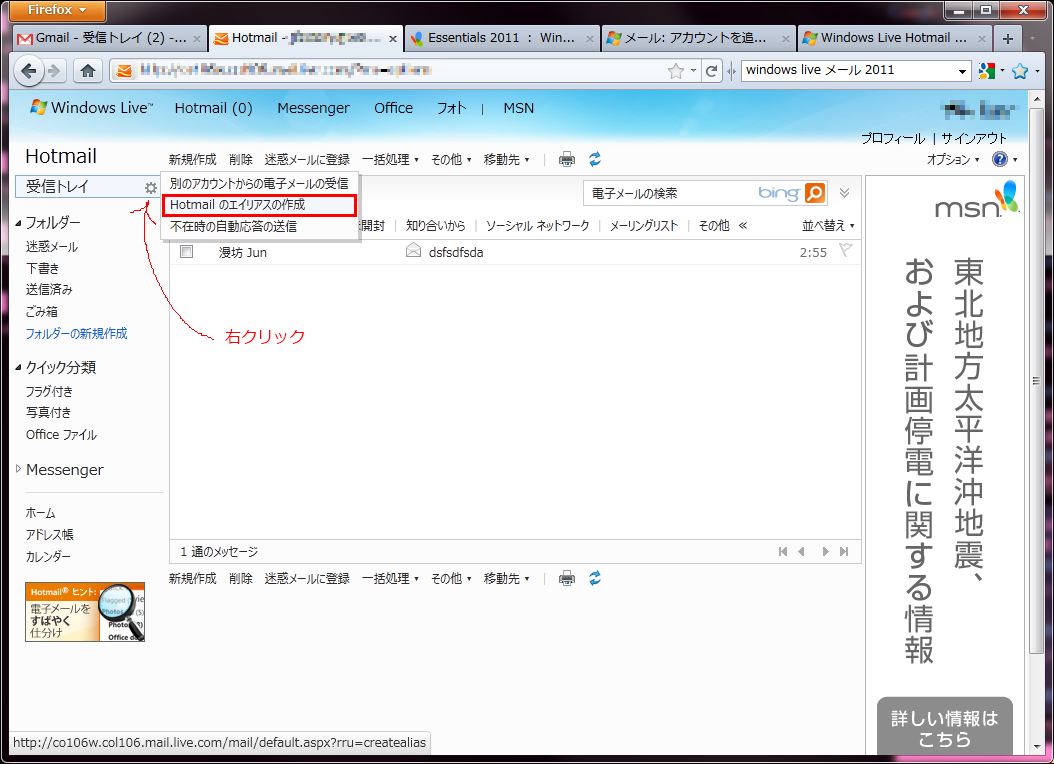This screenshot has width=1054, height=764.
Task: Tick the checkbox for 浸坊 Jun message
Action: (186, 251)
